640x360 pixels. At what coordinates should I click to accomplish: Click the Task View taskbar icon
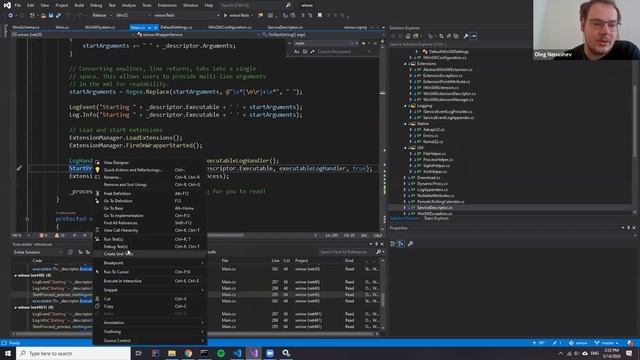138,353
